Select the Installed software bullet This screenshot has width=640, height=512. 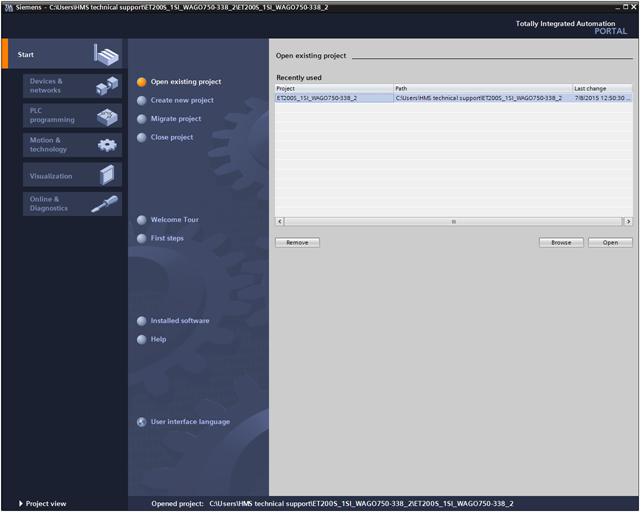pyautogui.click(x=142, y=321)
